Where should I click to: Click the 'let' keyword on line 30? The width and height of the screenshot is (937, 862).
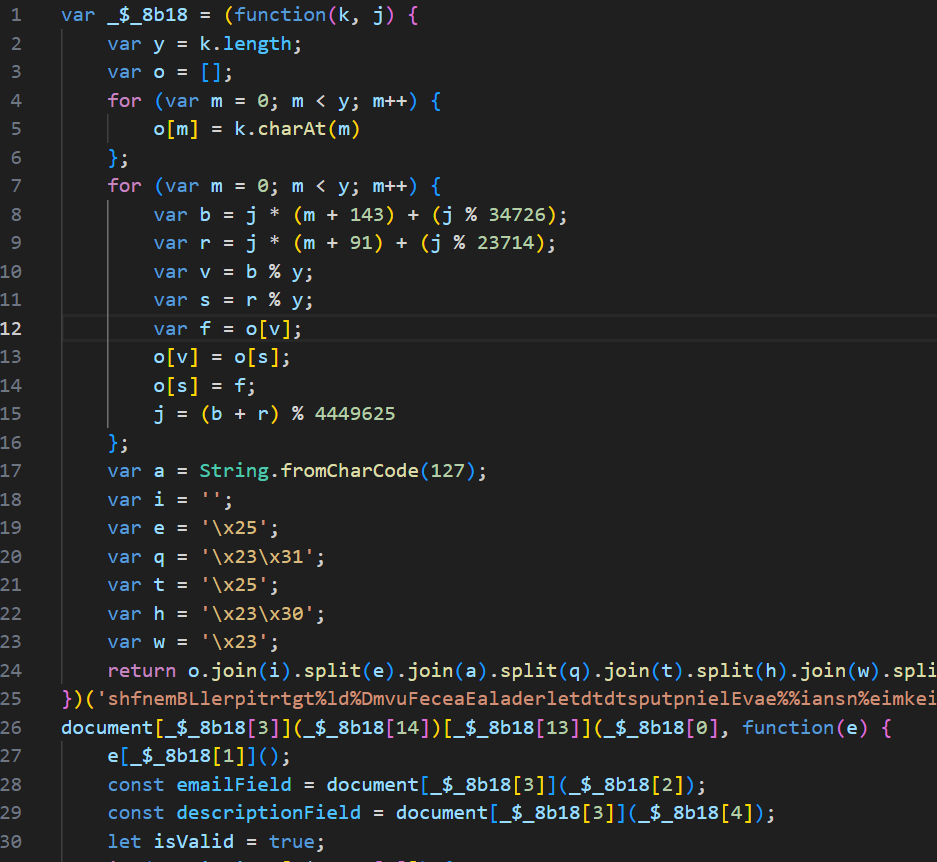(x=124, y=842)
